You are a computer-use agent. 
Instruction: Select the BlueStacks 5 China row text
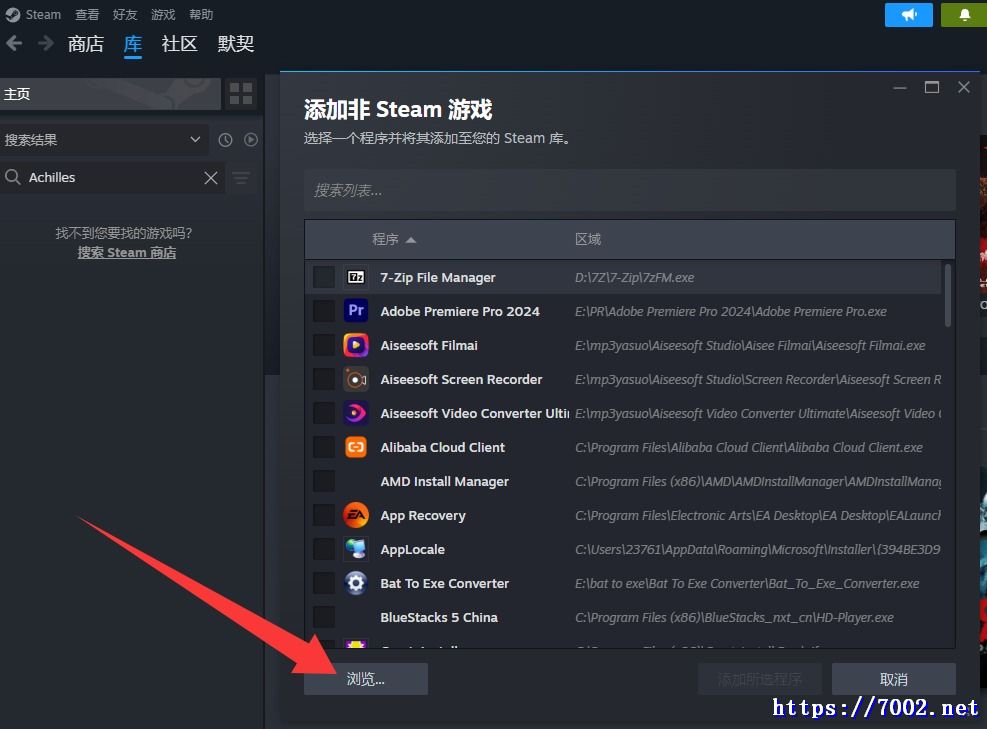(439, 618)
